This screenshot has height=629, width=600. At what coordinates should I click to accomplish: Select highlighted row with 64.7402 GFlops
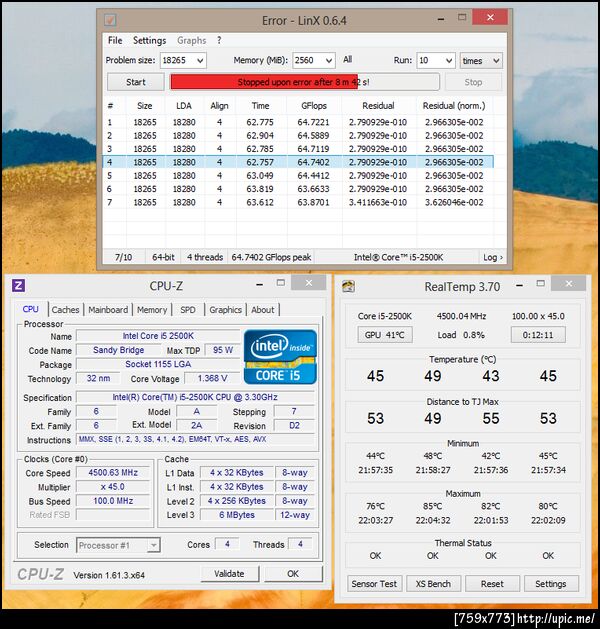[x=298, y=162]
